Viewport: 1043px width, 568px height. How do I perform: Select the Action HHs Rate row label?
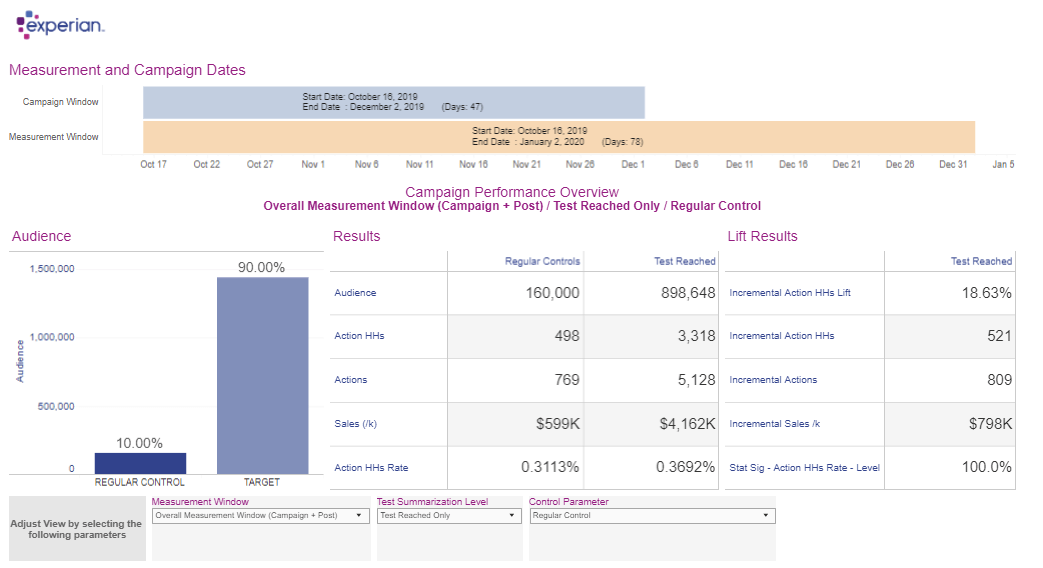[x=371, y=468]
